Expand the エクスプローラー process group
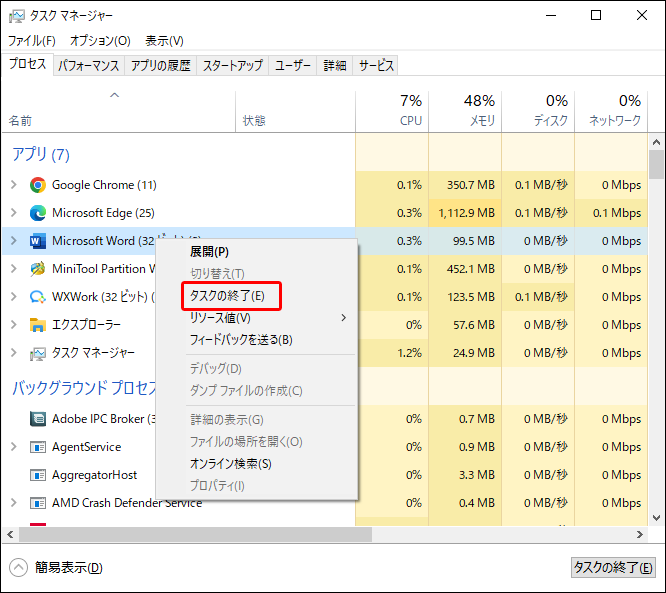Image resolution: width=666 pixels, height=593 pixels. pyautogui.click(x=14, y=325)
